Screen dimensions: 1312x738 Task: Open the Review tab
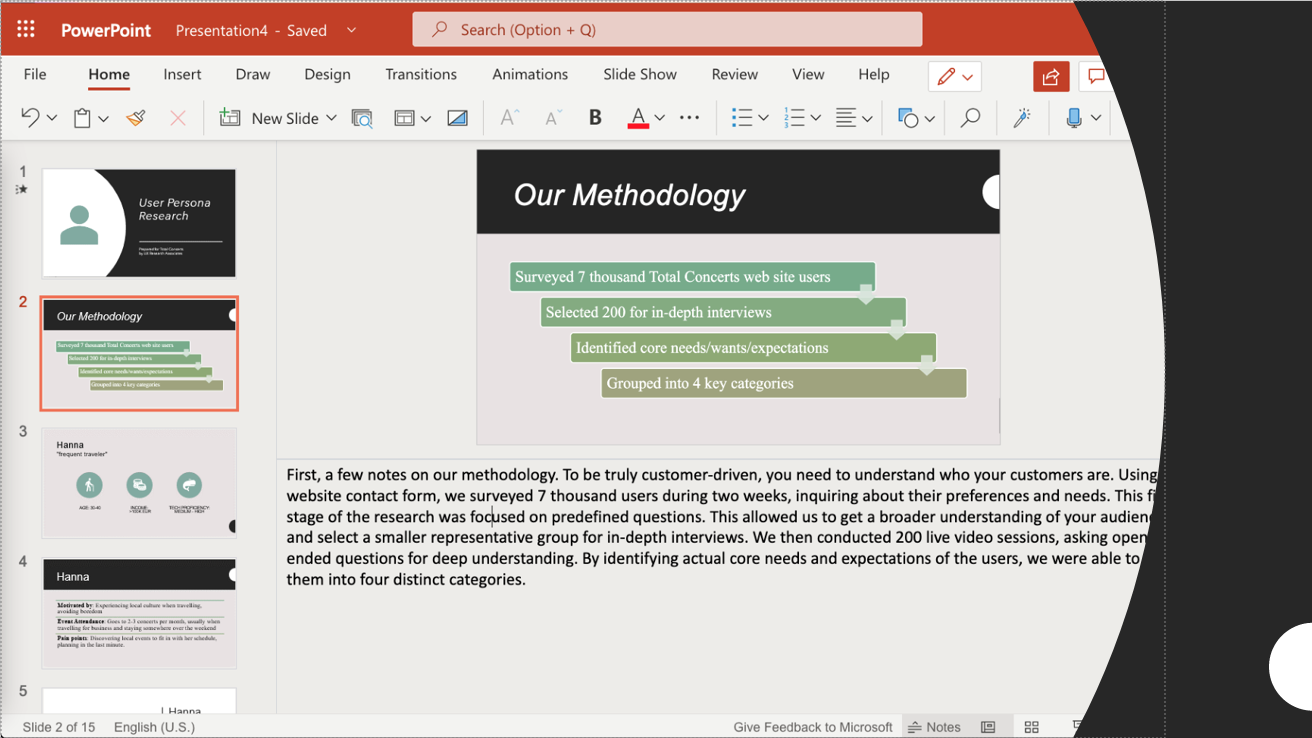(x=735, y=74)
